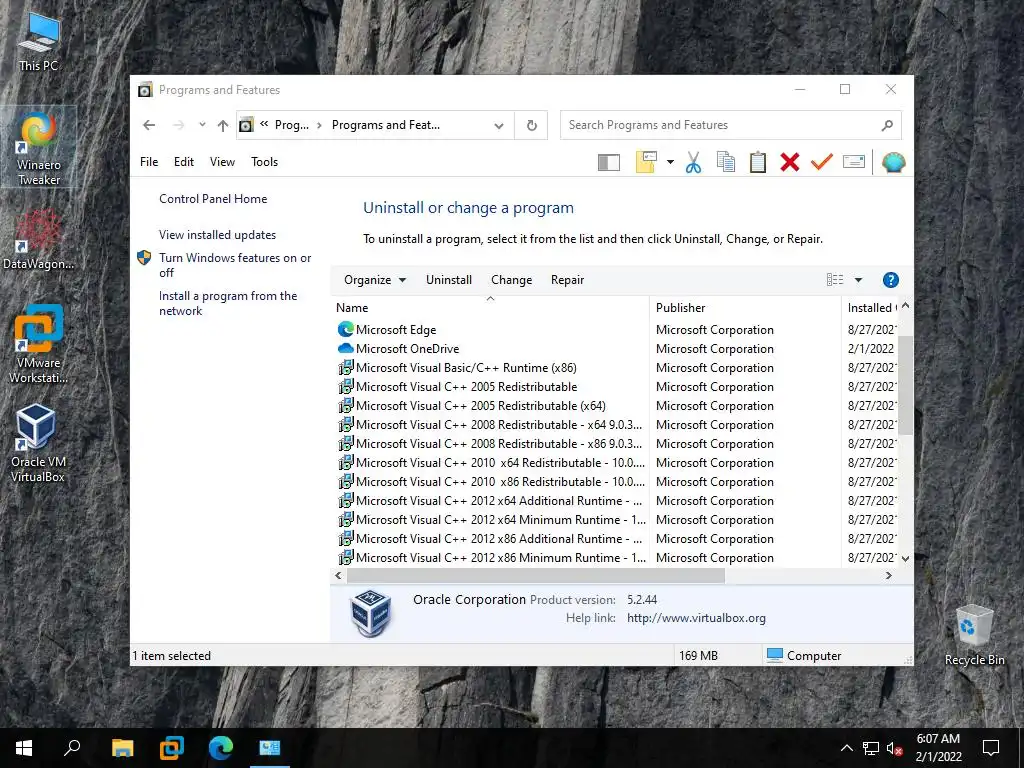The image size is (1024, 768).
Task: Open the View menu
Action: tap(222, 162)
